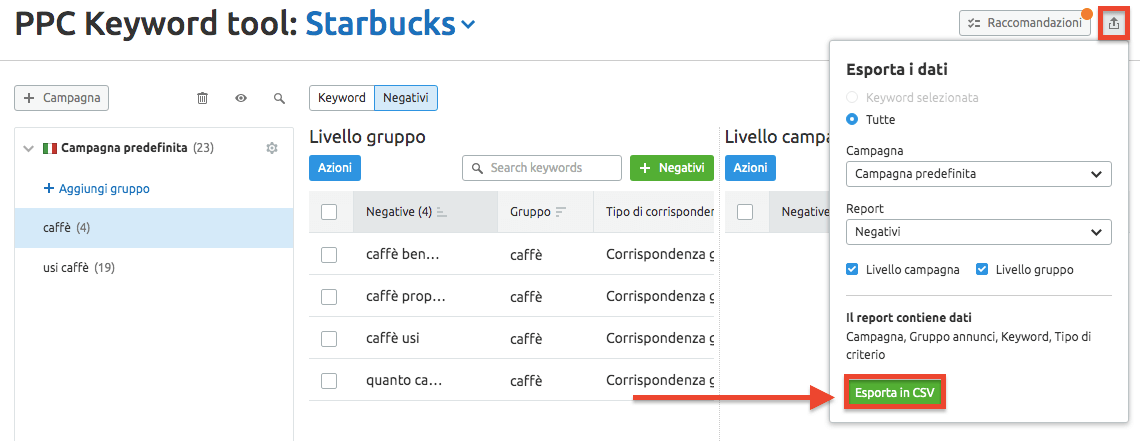Toggle the eye visibility icon
This screenshot has height=441, width=1140.
coord(241,98)
